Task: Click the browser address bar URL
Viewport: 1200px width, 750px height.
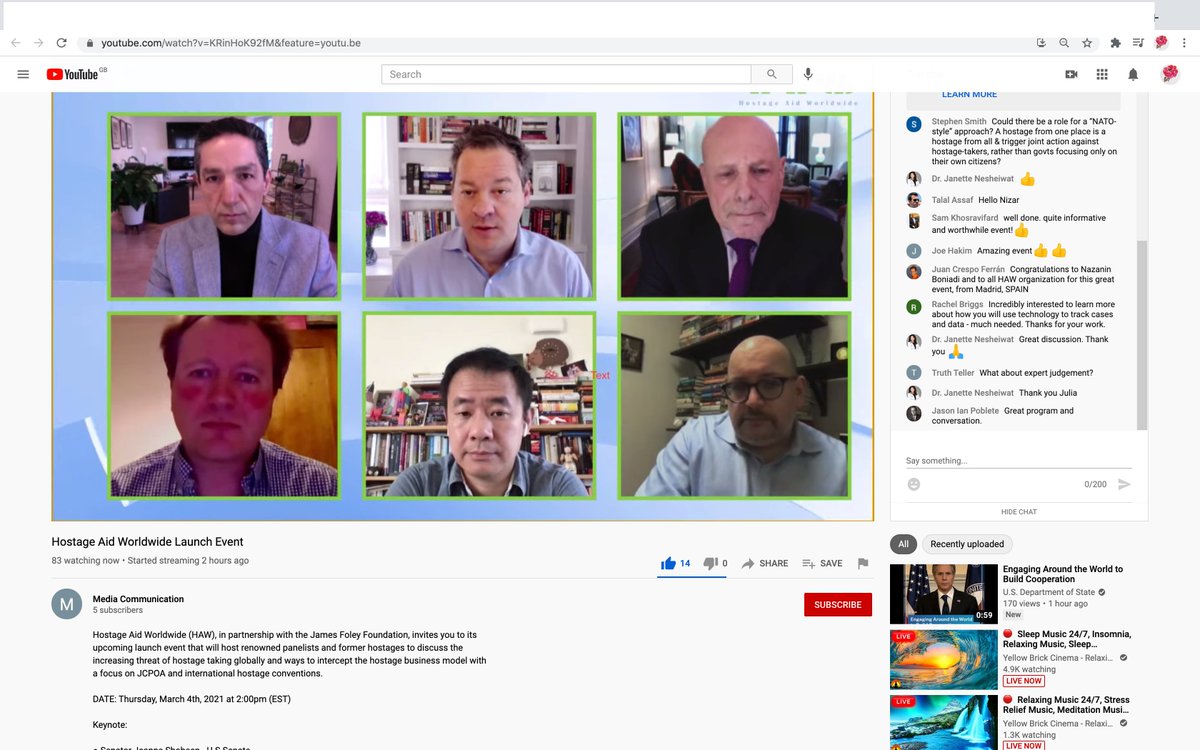Action: click(x=231, y=43)
